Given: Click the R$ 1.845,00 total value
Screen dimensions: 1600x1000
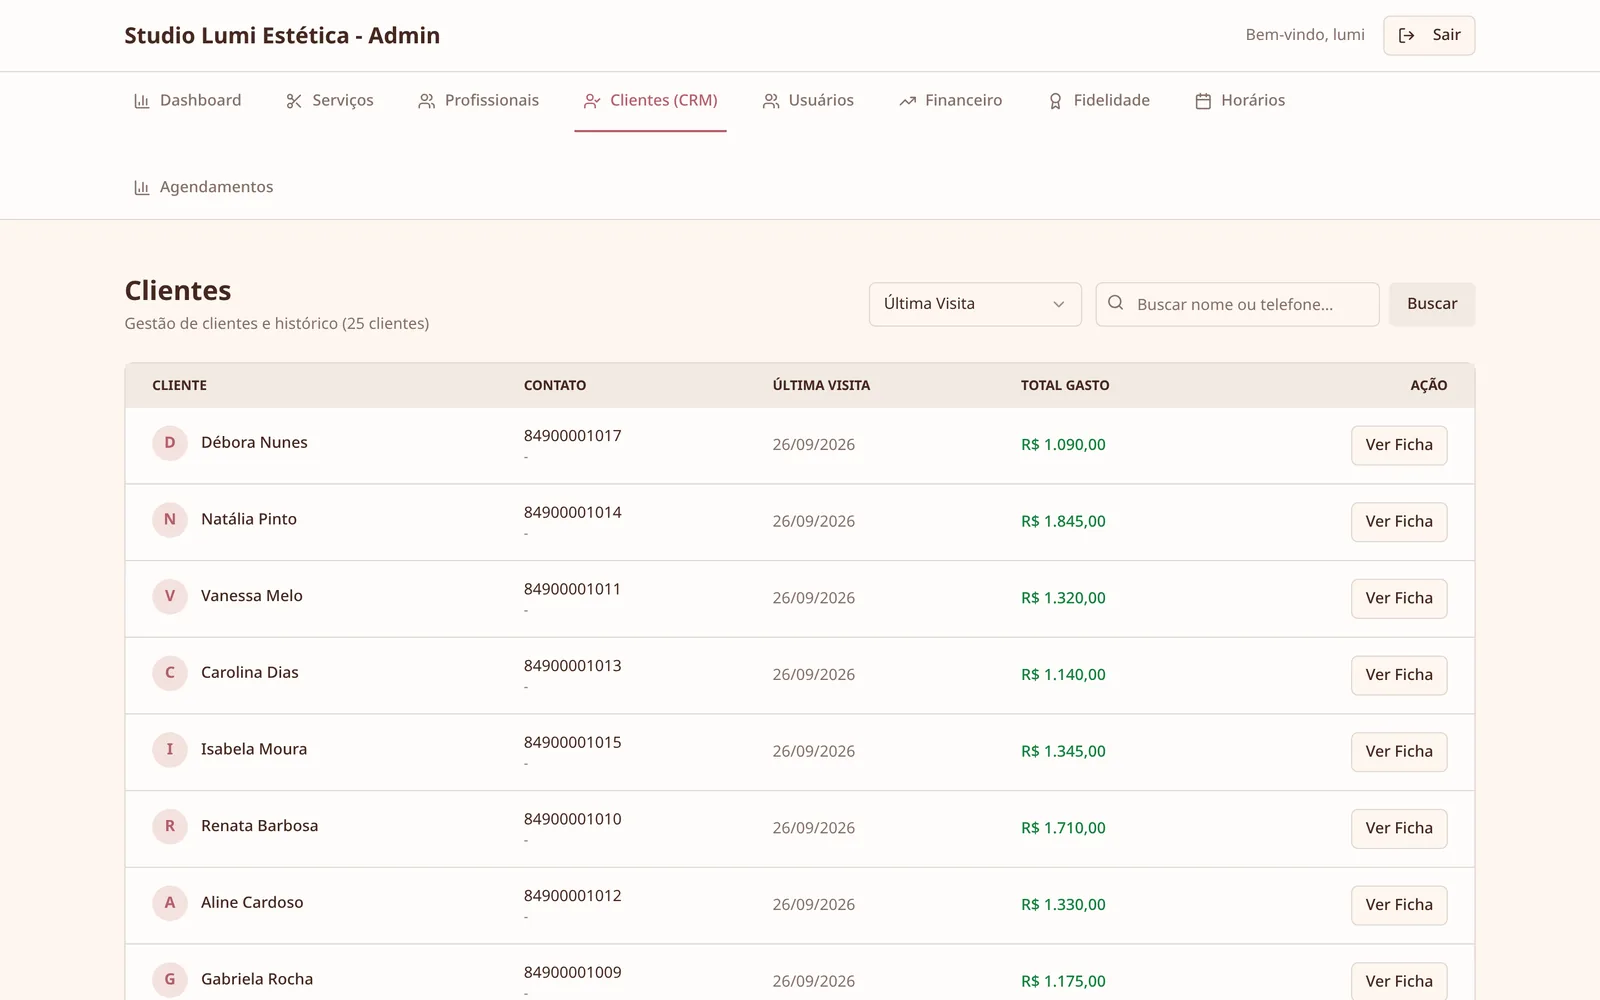Looking at the screenshot, I should click(x=1063, y=522).
